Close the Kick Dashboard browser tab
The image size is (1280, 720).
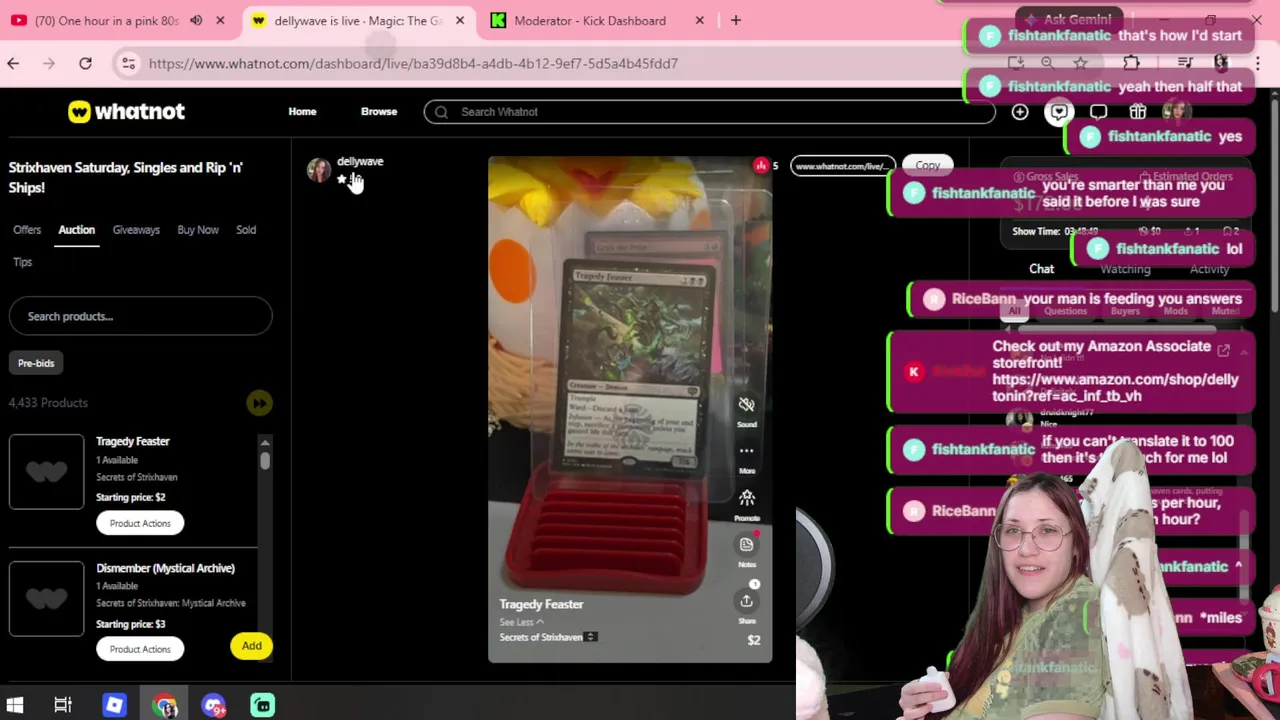699,20
